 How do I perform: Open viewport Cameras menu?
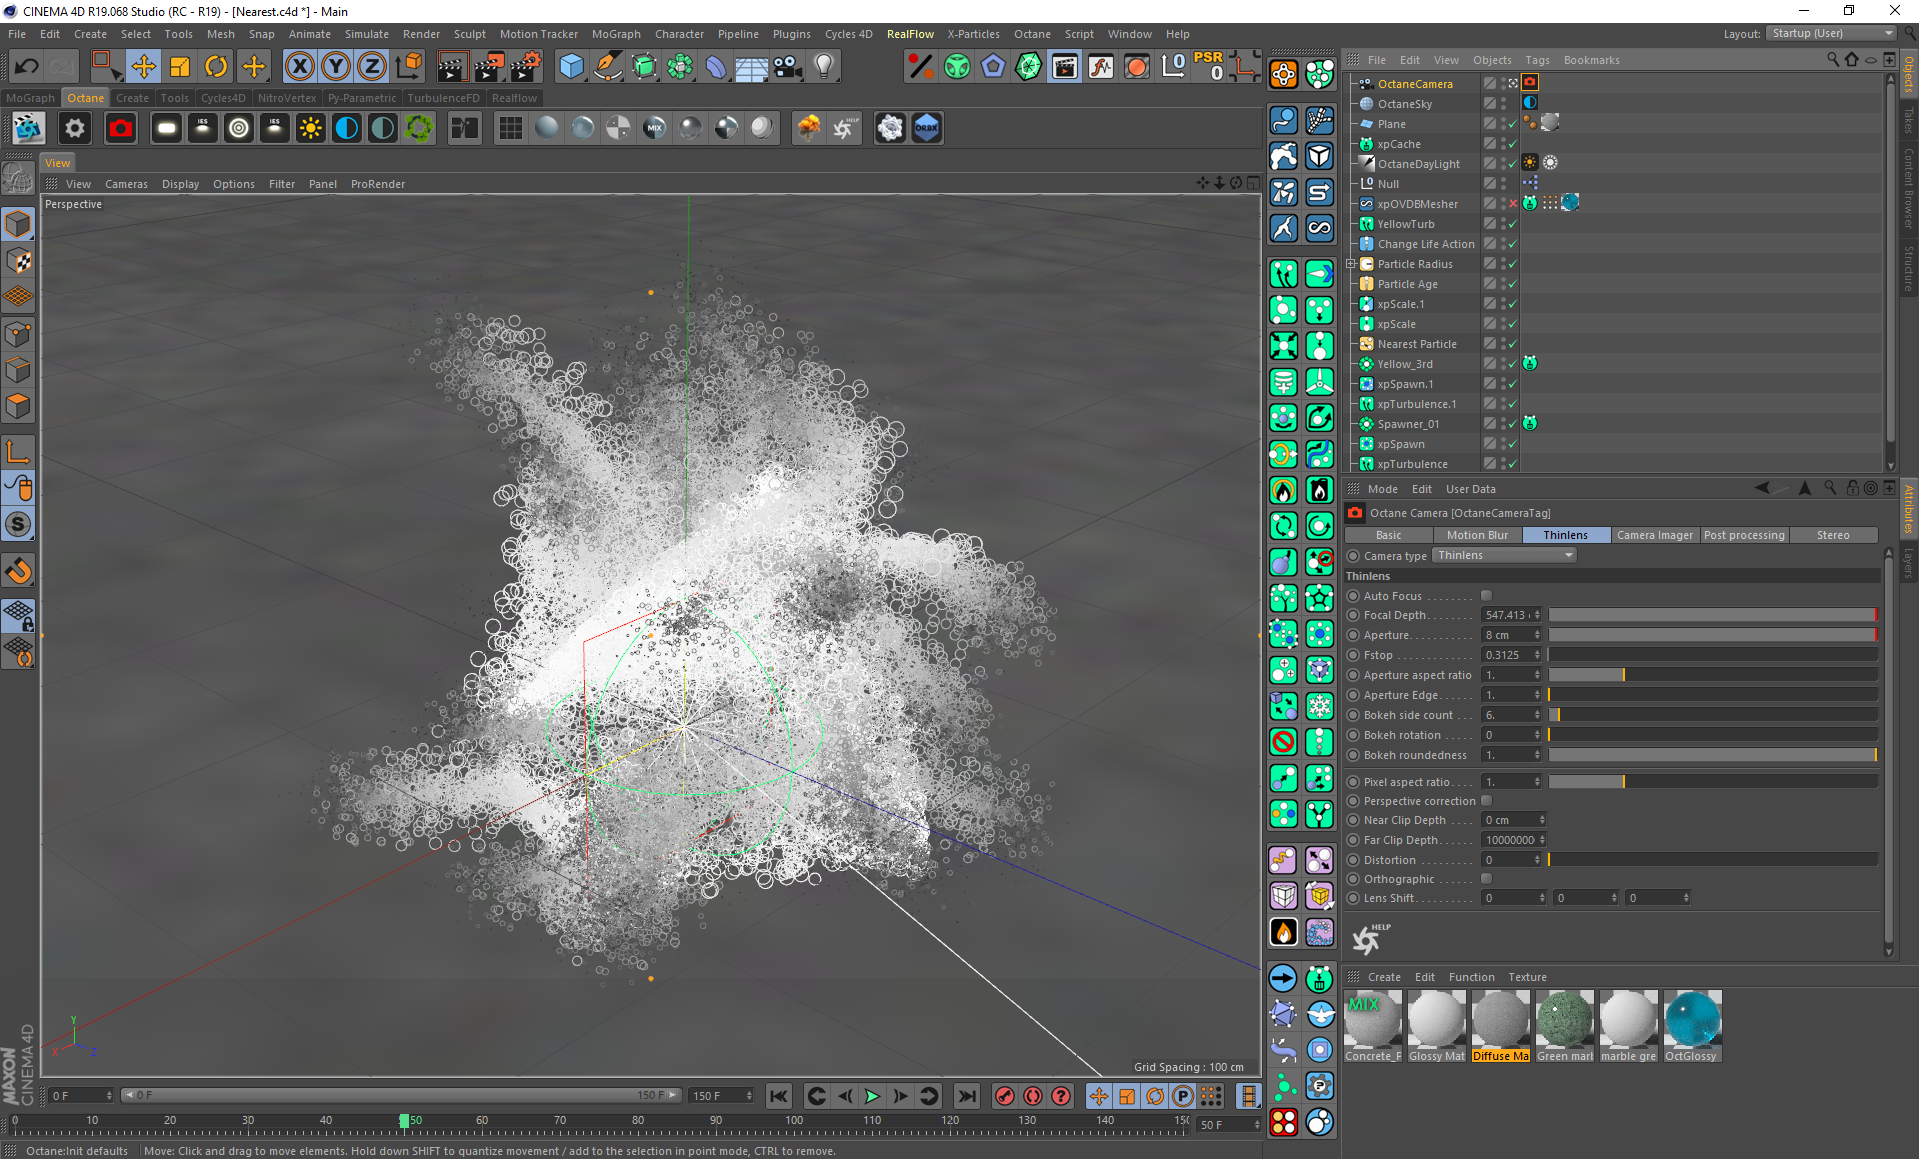[126, 184]
